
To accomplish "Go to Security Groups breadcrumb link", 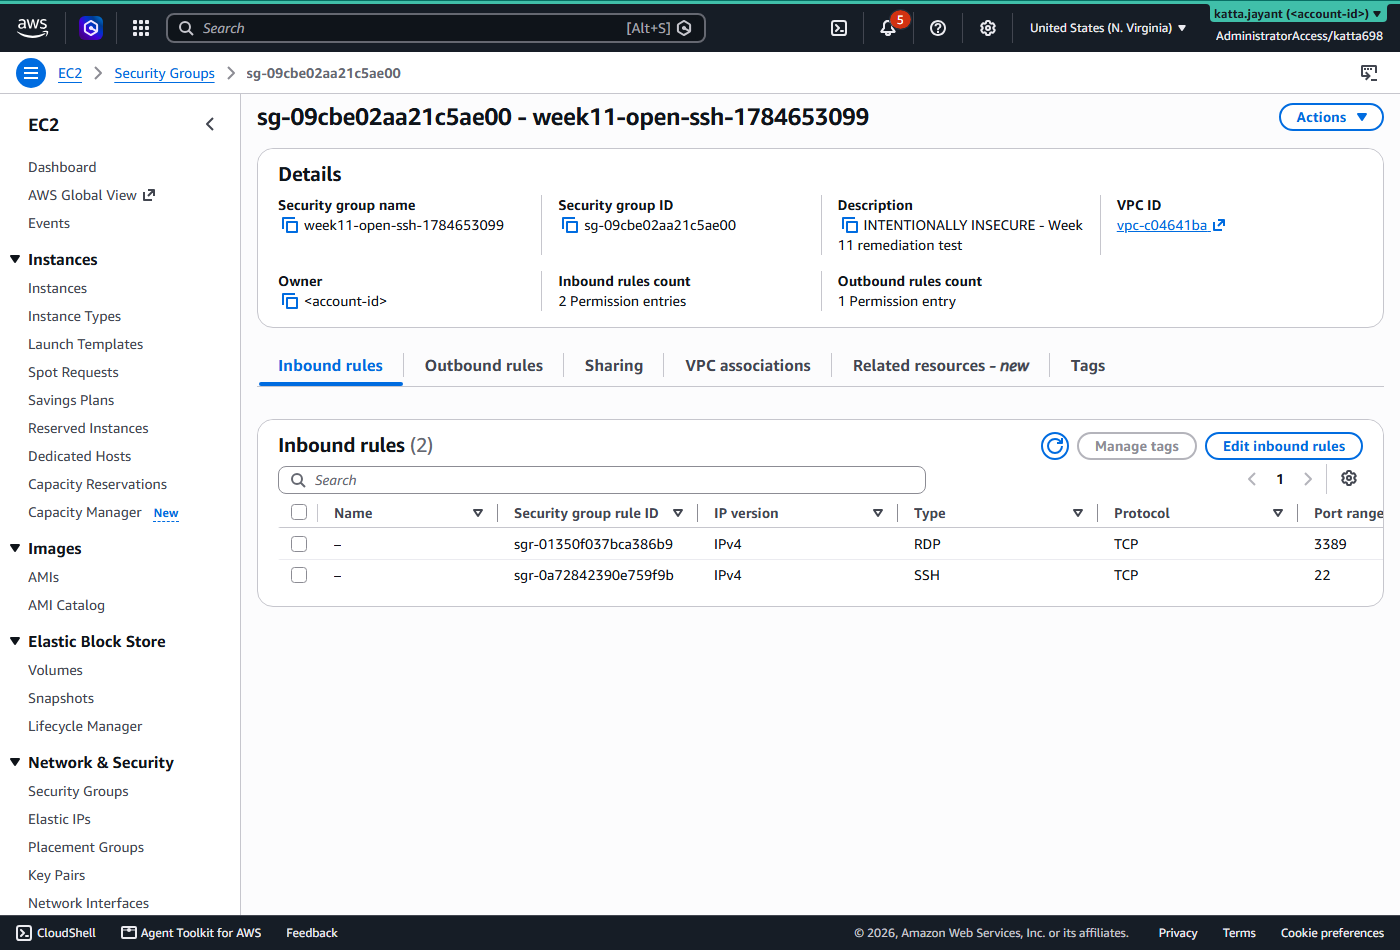I will click(x=164, y=73).
